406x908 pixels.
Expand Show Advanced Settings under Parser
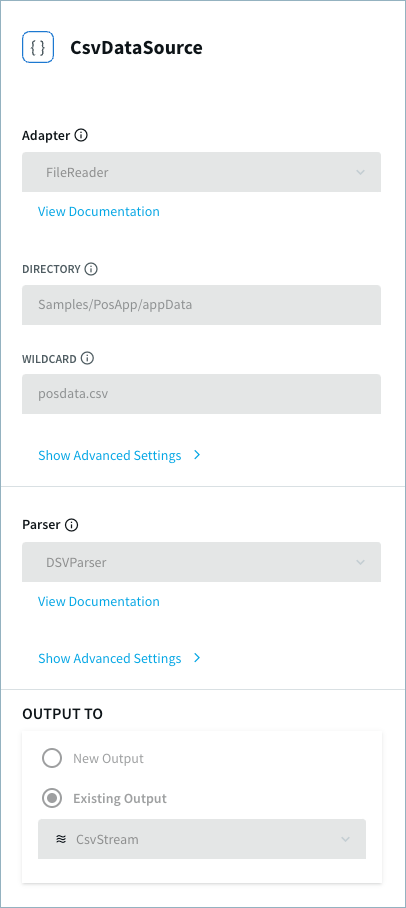coord(109,658)
